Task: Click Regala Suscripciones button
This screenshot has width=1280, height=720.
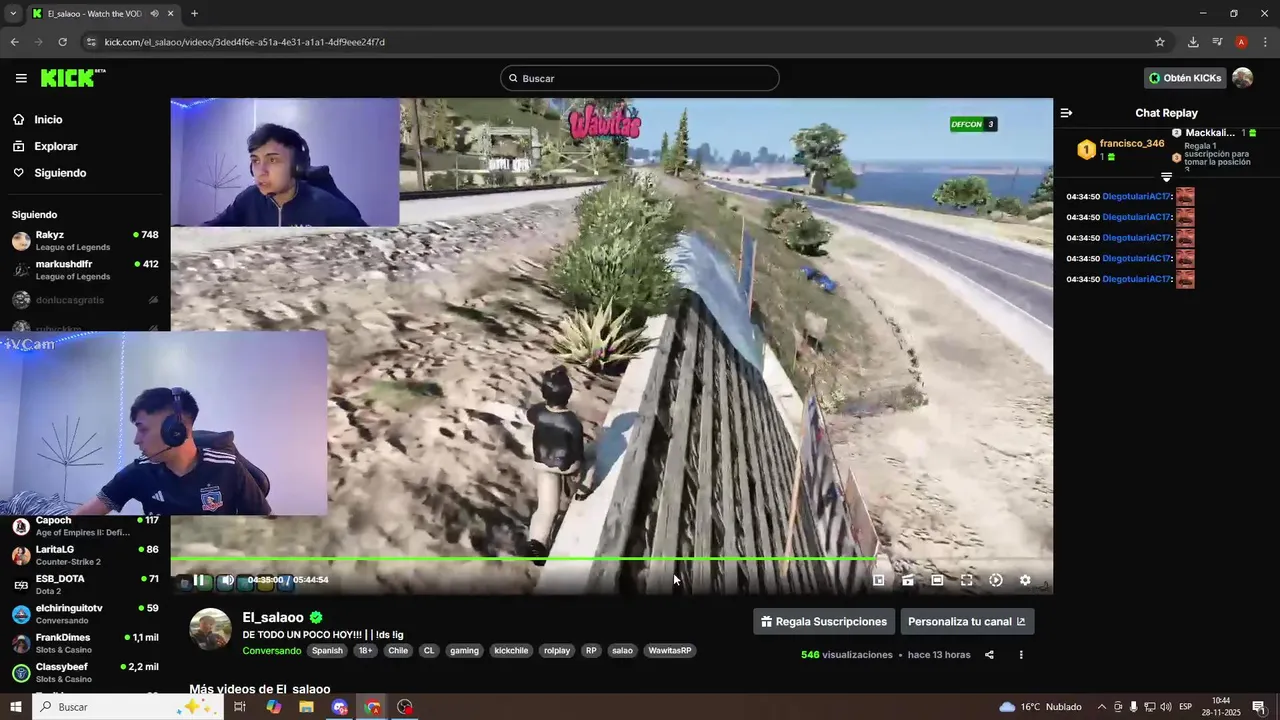Action: tap(823, 621)
